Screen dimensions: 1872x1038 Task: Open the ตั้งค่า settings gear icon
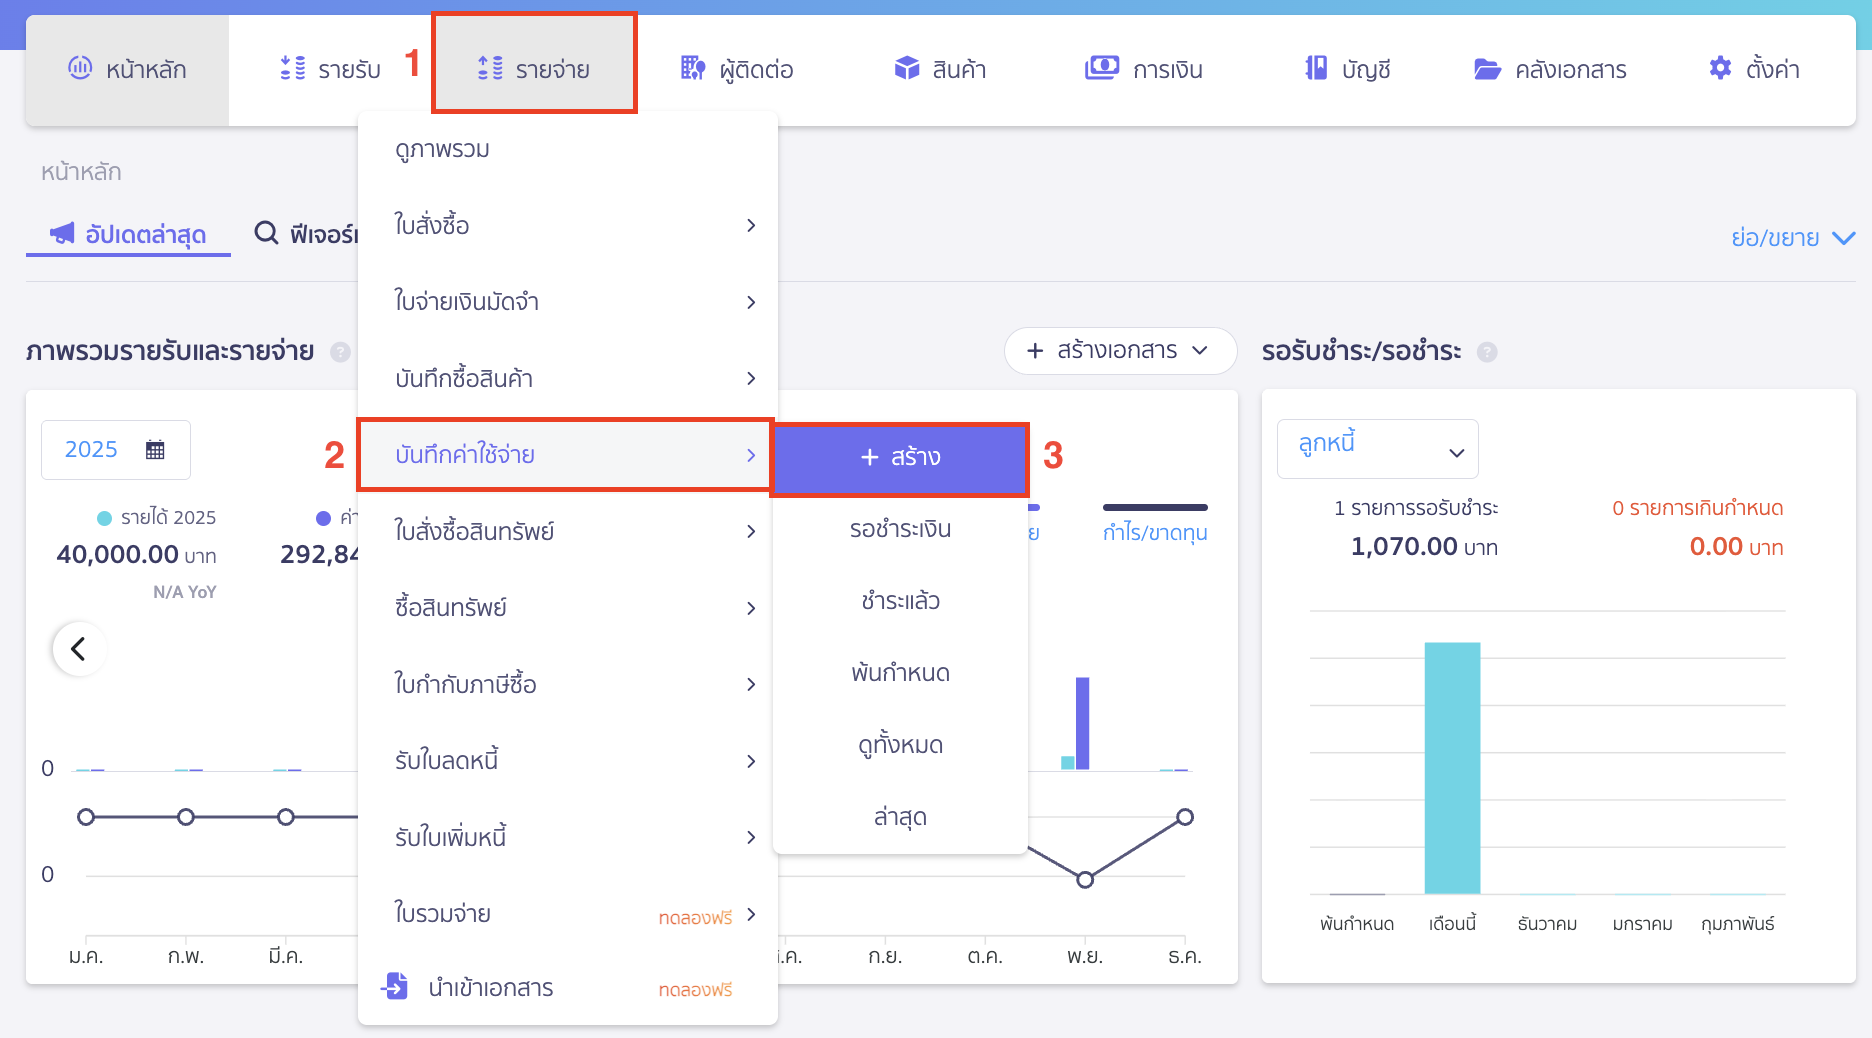1719,68
